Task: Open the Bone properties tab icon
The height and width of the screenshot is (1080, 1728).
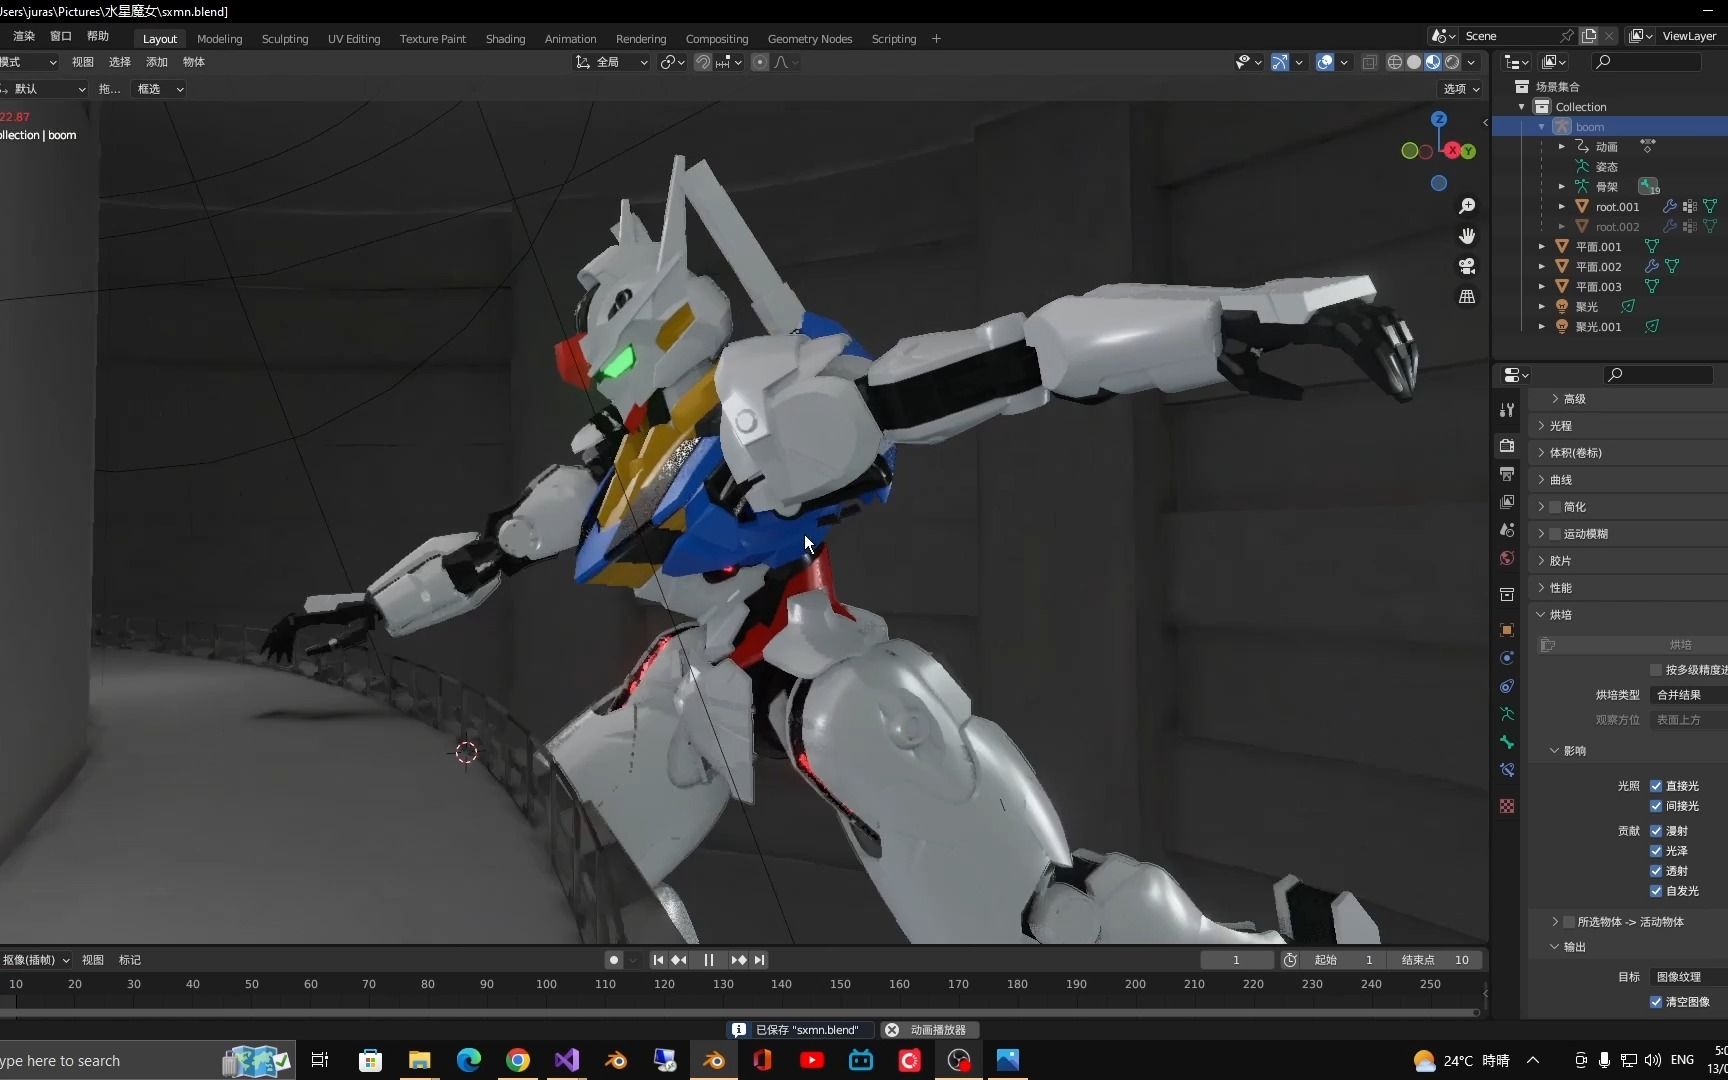Action: 1507,742
